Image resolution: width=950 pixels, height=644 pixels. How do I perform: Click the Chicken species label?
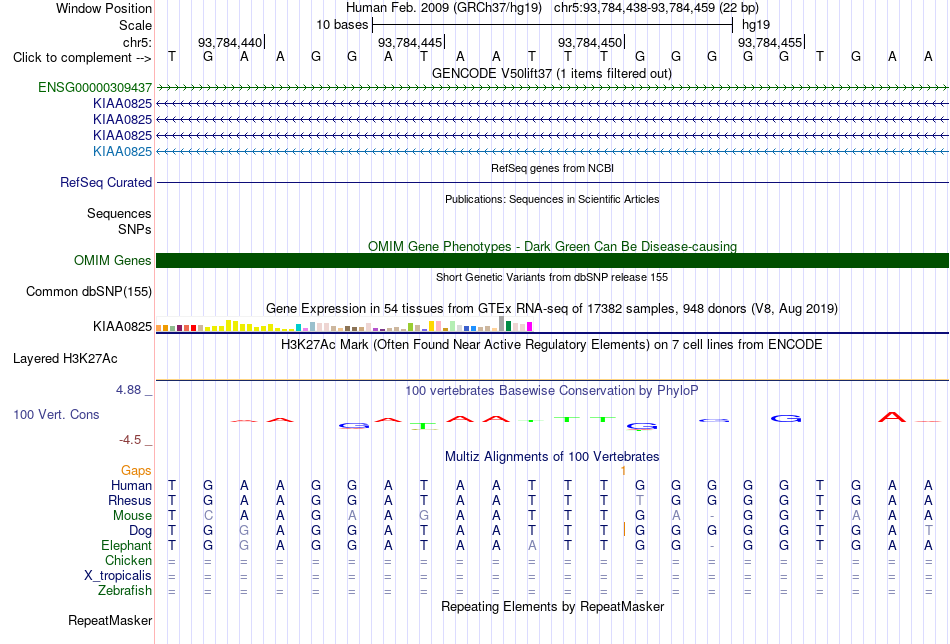pos(128,560)
